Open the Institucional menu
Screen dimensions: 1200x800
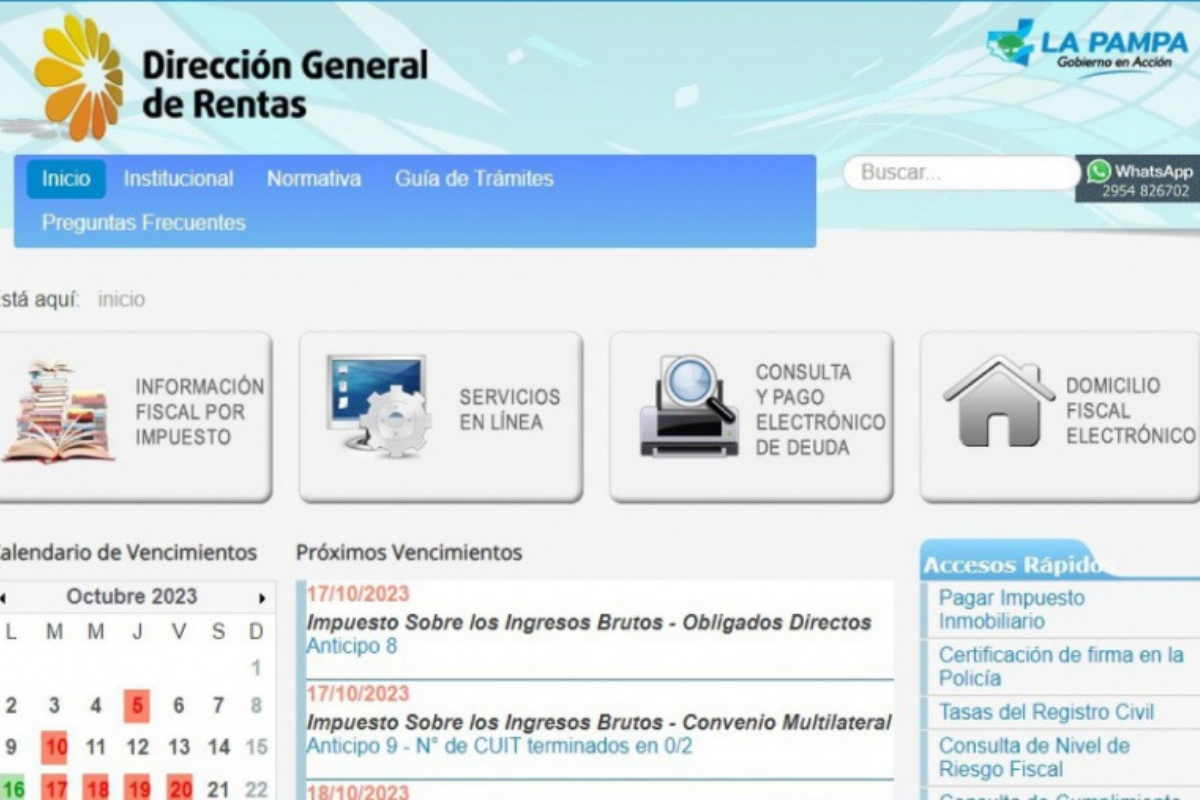pos(178,179)
